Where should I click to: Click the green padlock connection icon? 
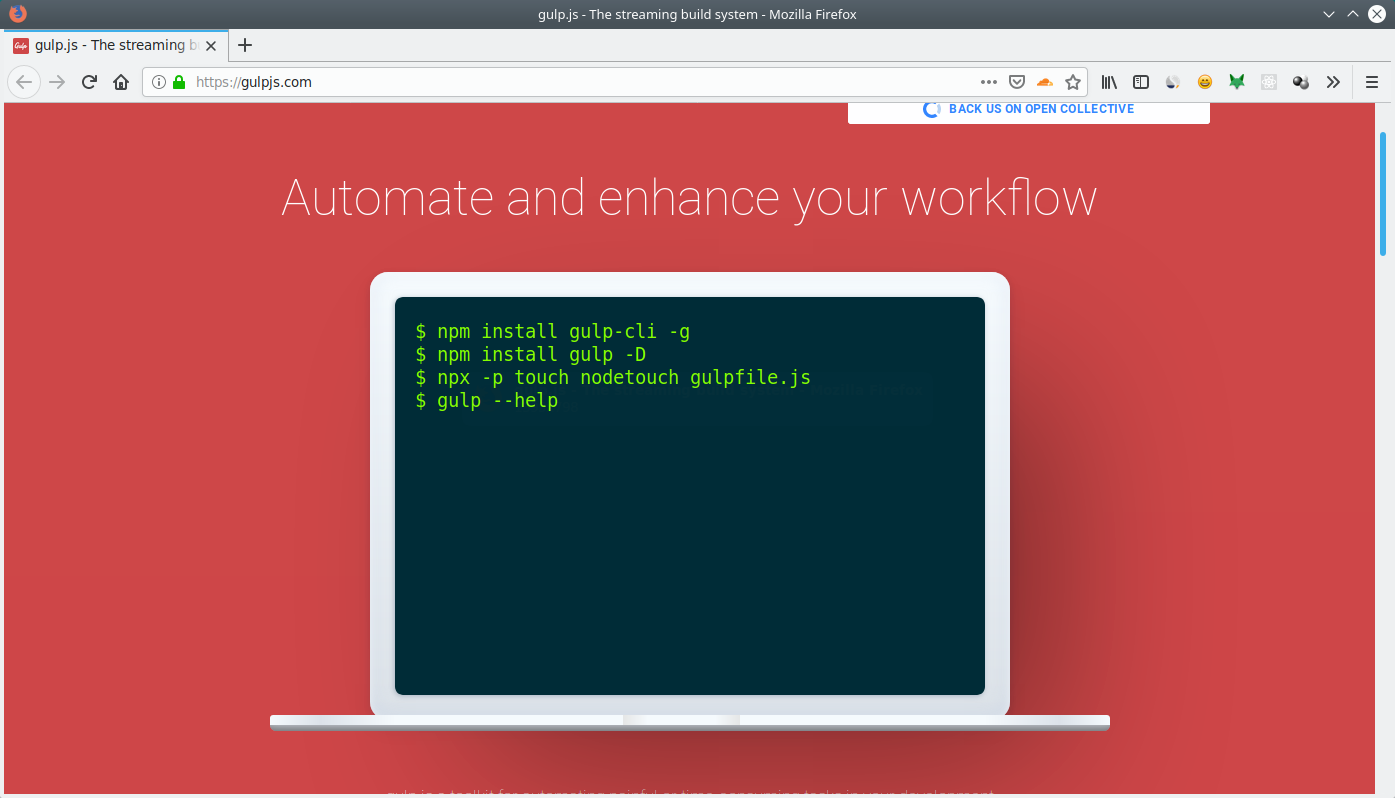point(179,82)
